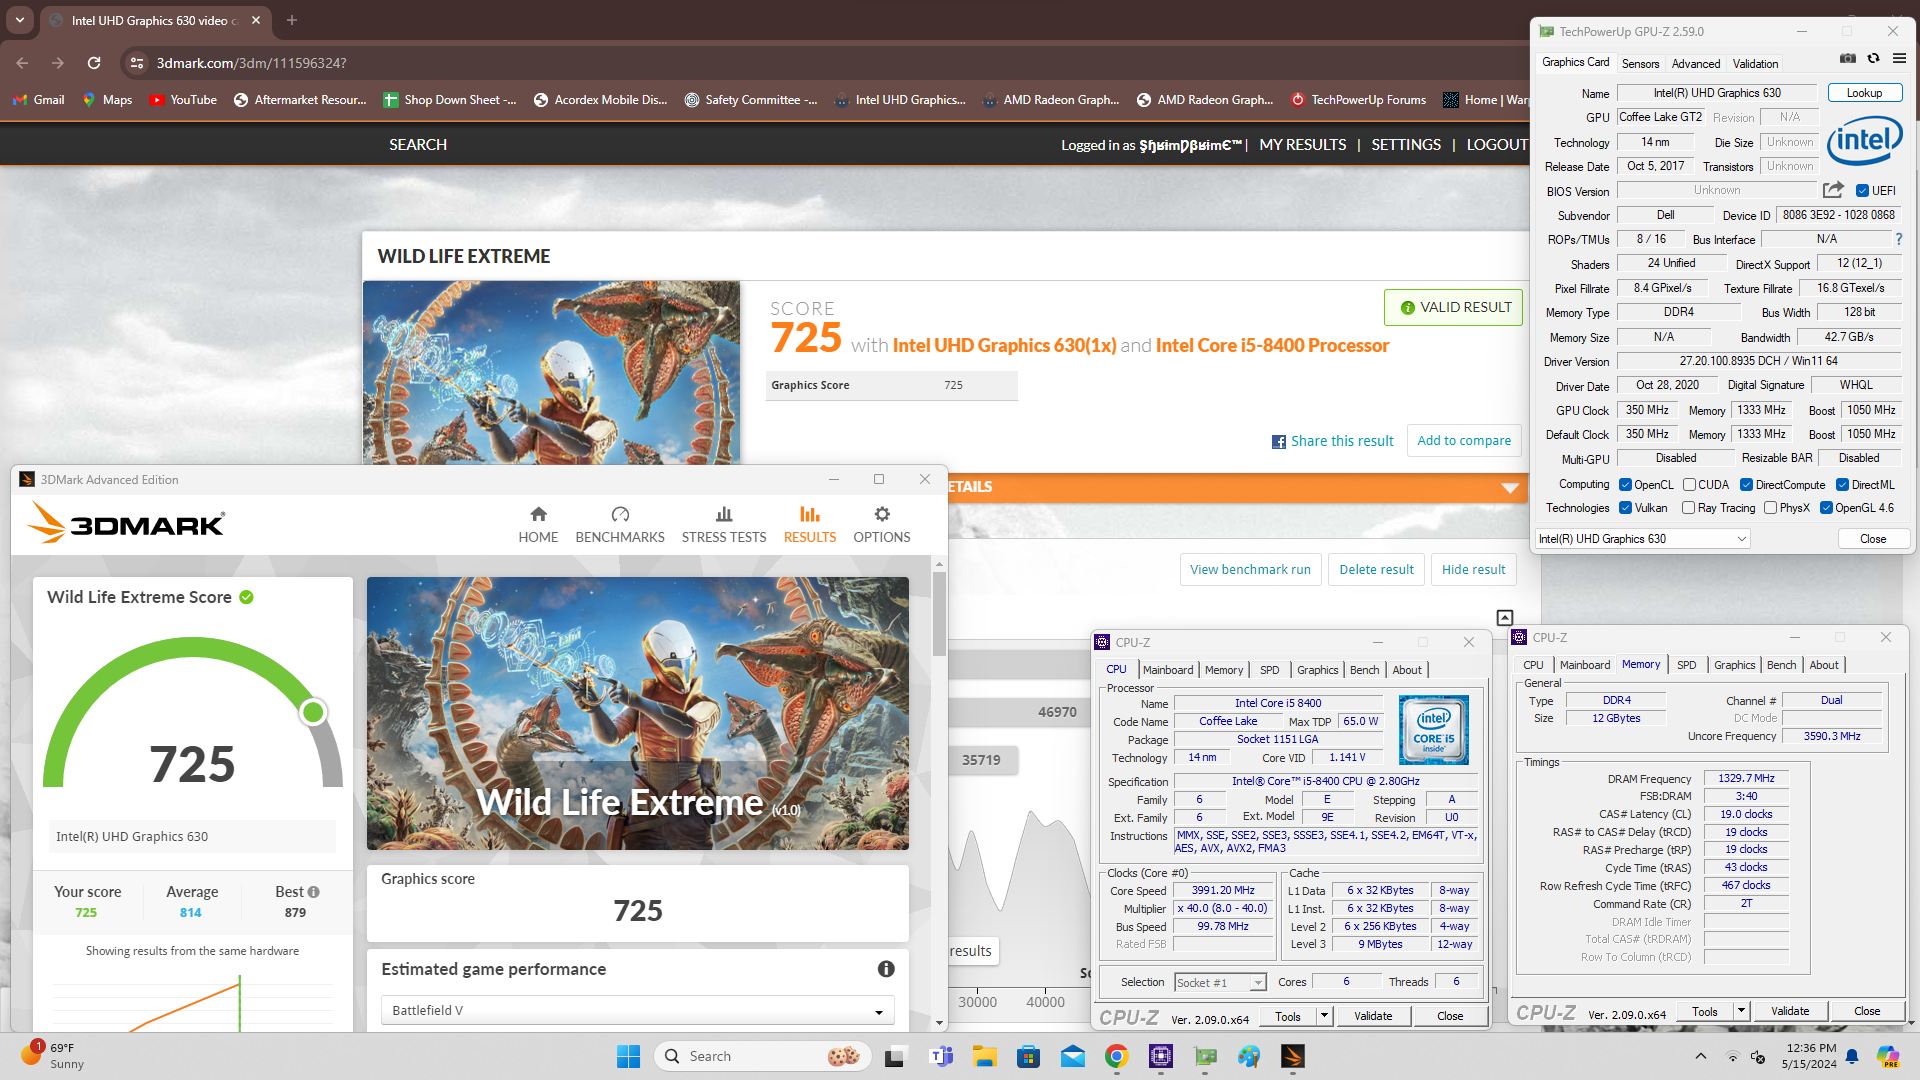1920x1080 pixels.
Task: Open the SPD tab in CPU-Z Memory window
Action: (1686, 665)
